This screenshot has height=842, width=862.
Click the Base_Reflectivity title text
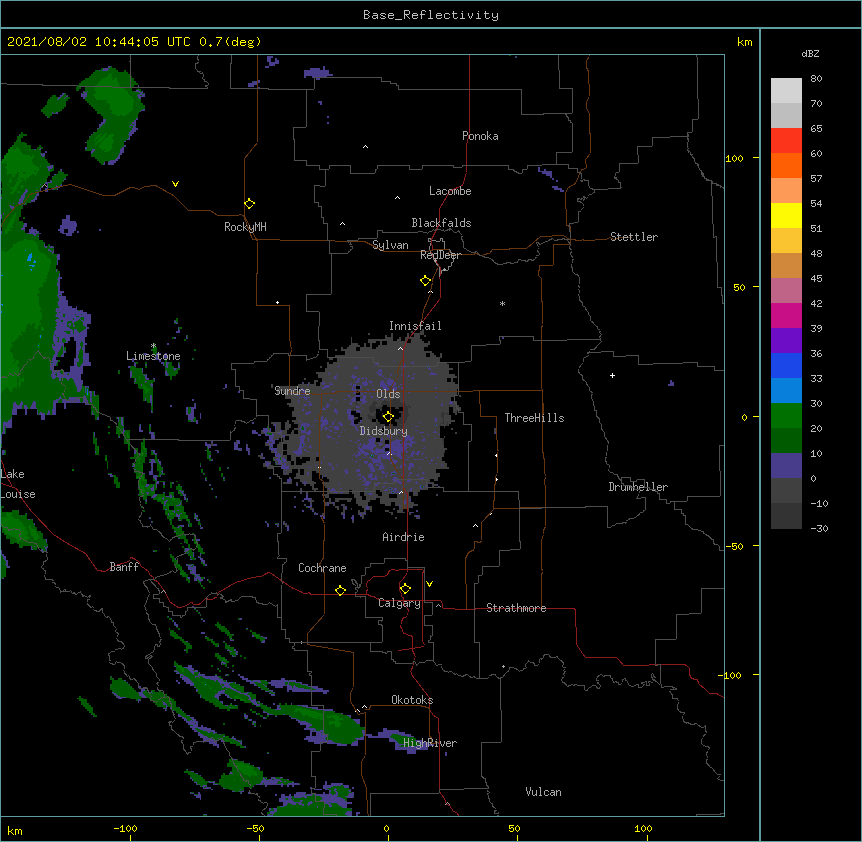(431, 15)
